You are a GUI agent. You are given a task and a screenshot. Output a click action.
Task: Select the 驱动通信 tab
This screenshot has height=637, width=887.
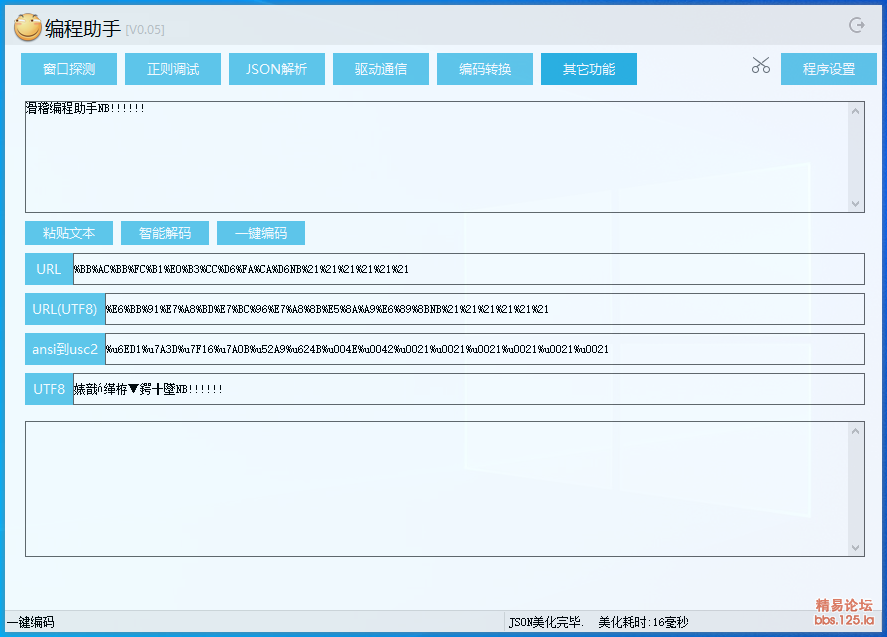381,69
